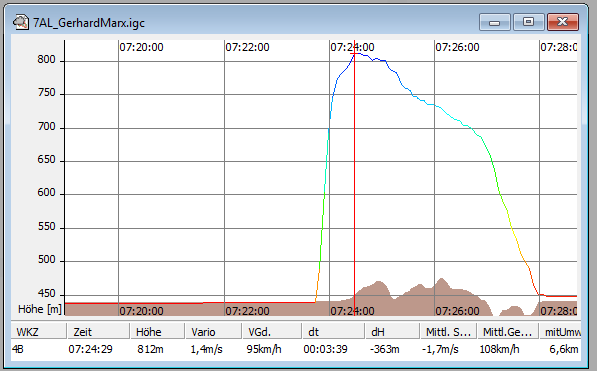This screenshot has width=597, height=371.
Task: Click the IGC file icon in title bar
Action: [x=21, y=22]
